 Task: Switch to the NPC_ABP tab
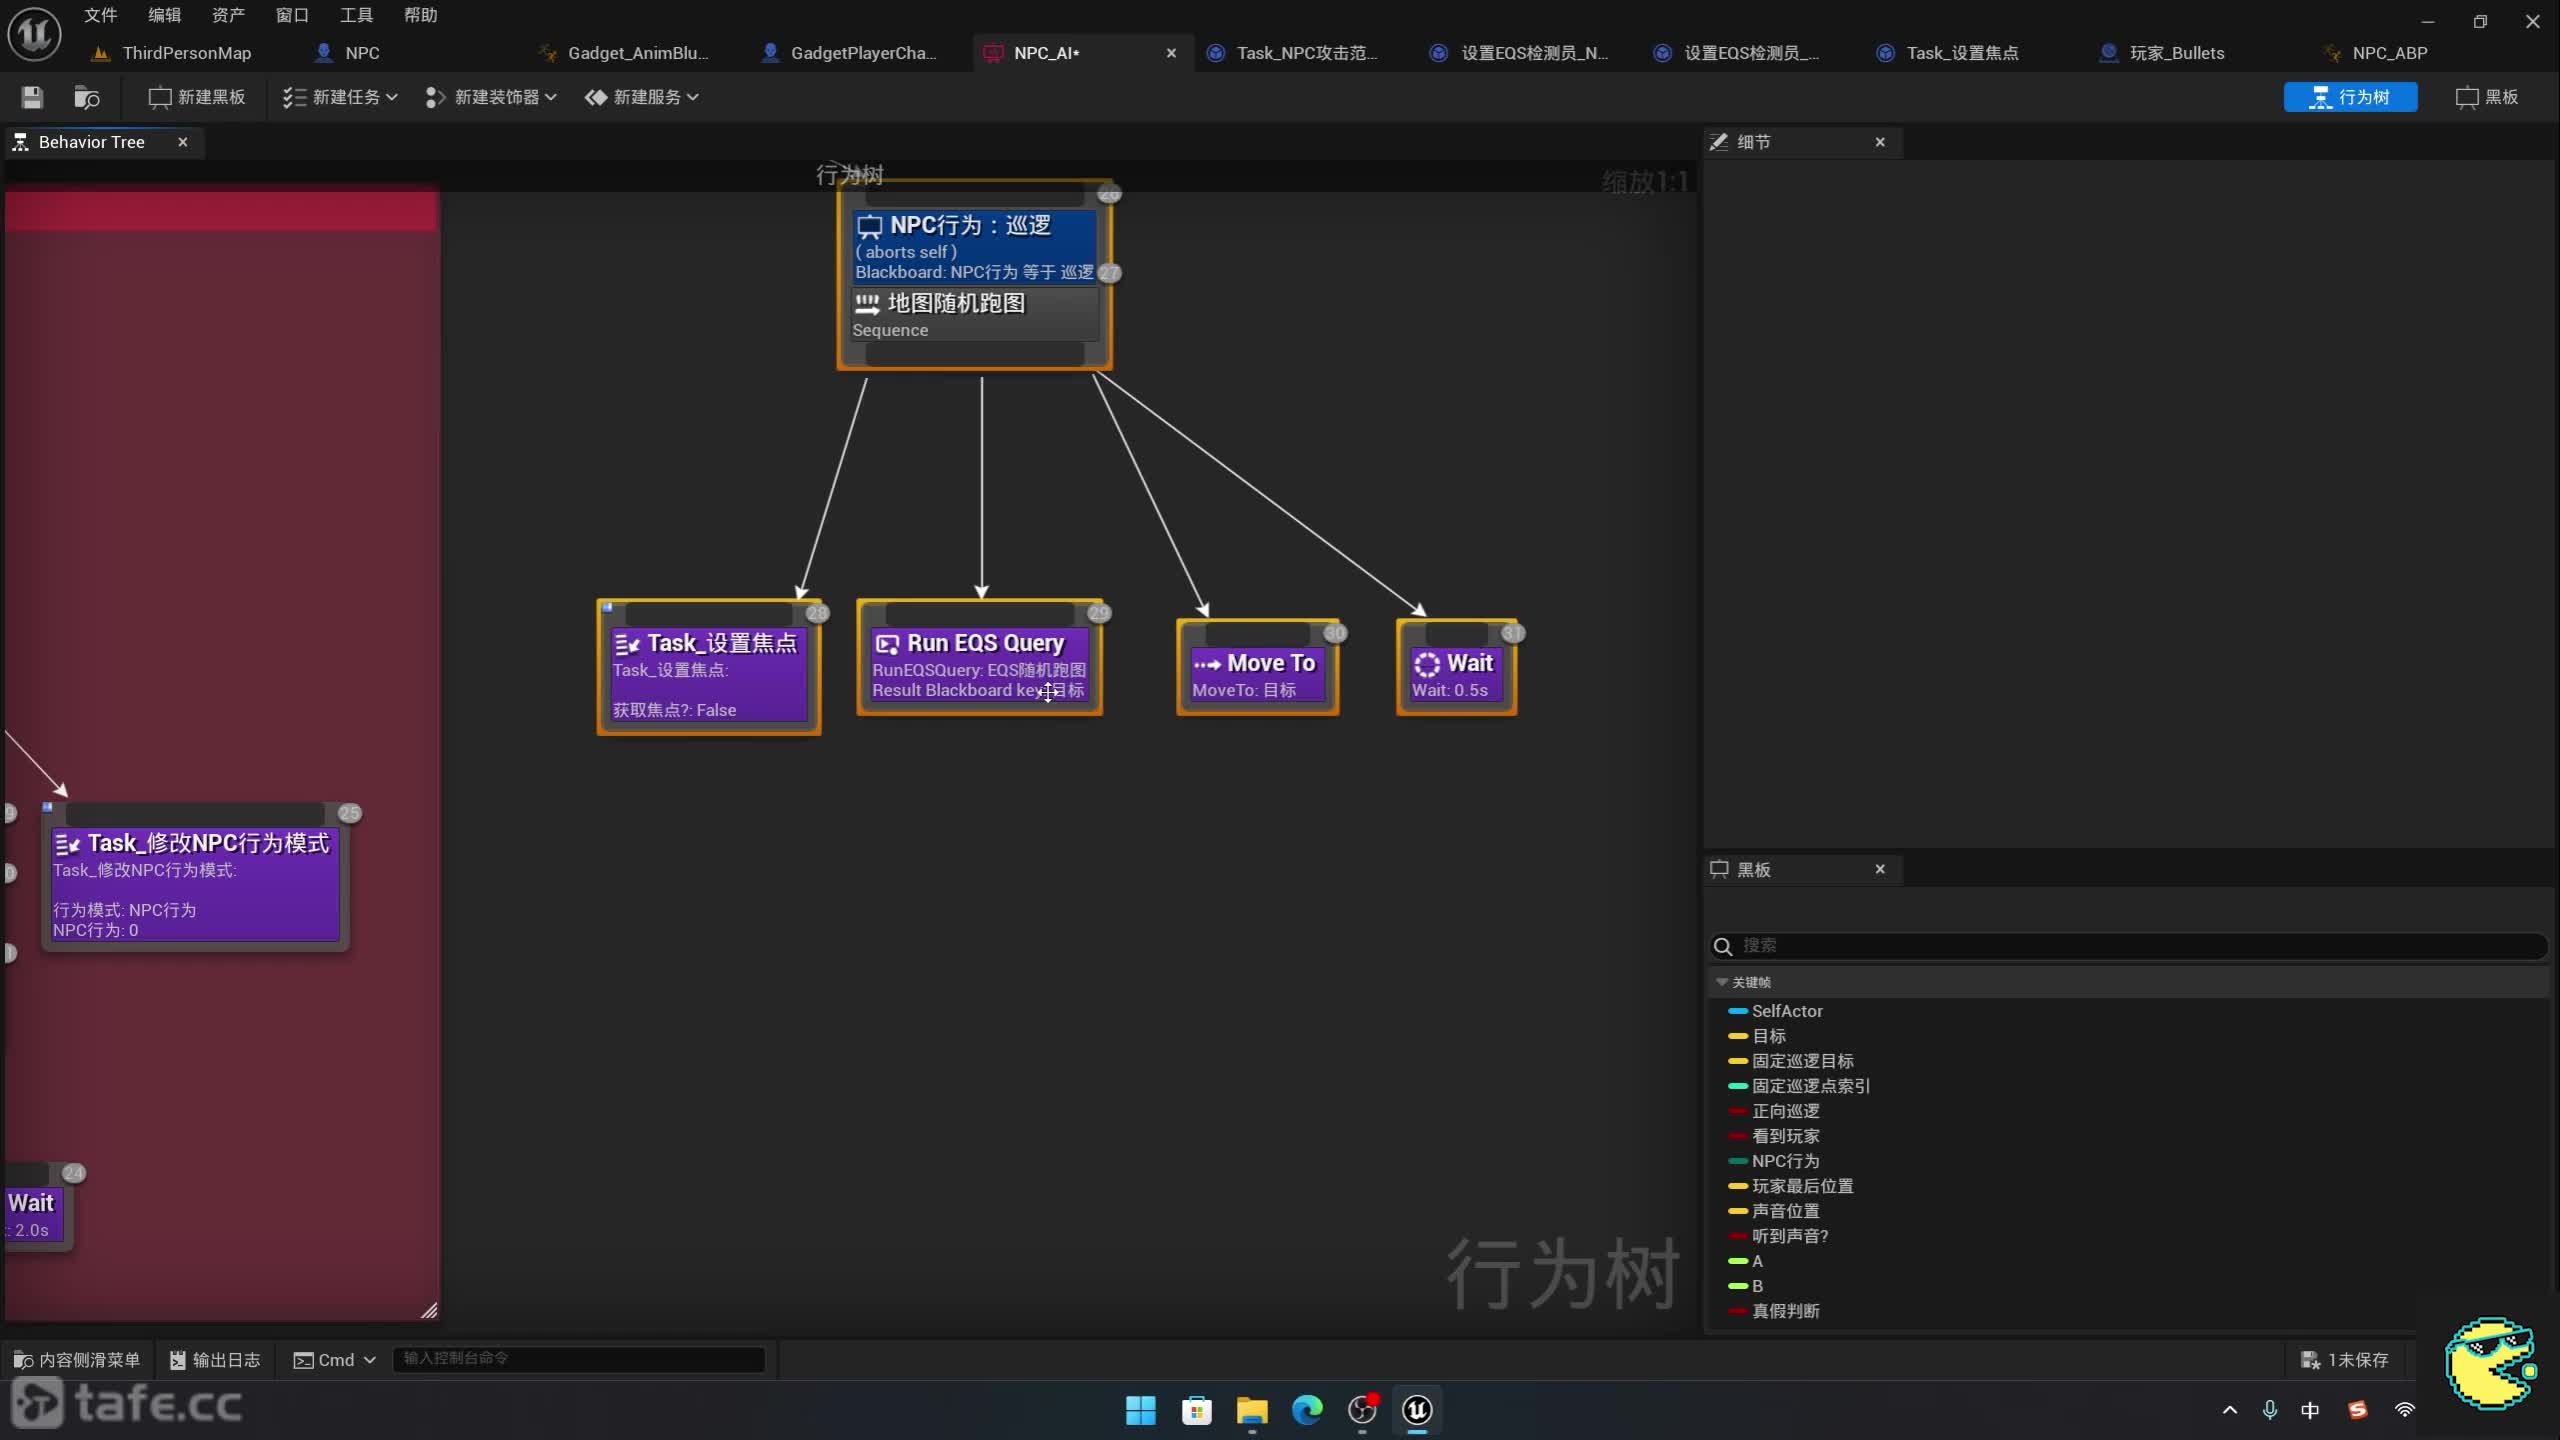[2376, 53]
